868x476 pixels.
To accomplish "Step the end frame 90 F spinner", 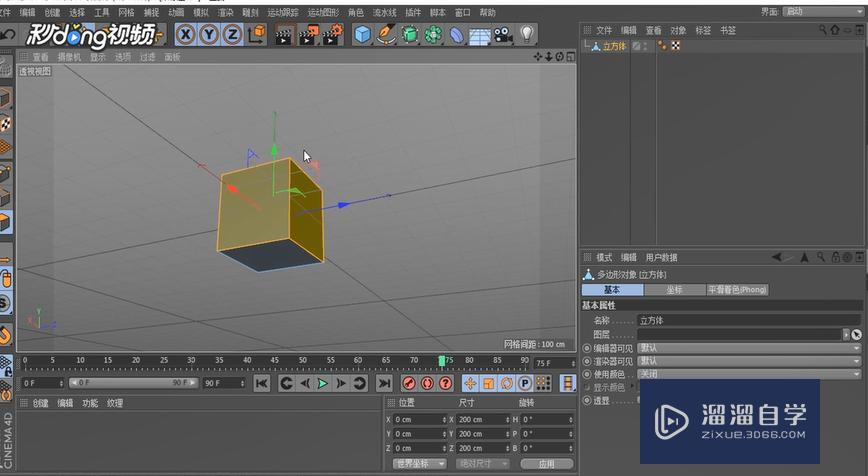I will [242, 383].
